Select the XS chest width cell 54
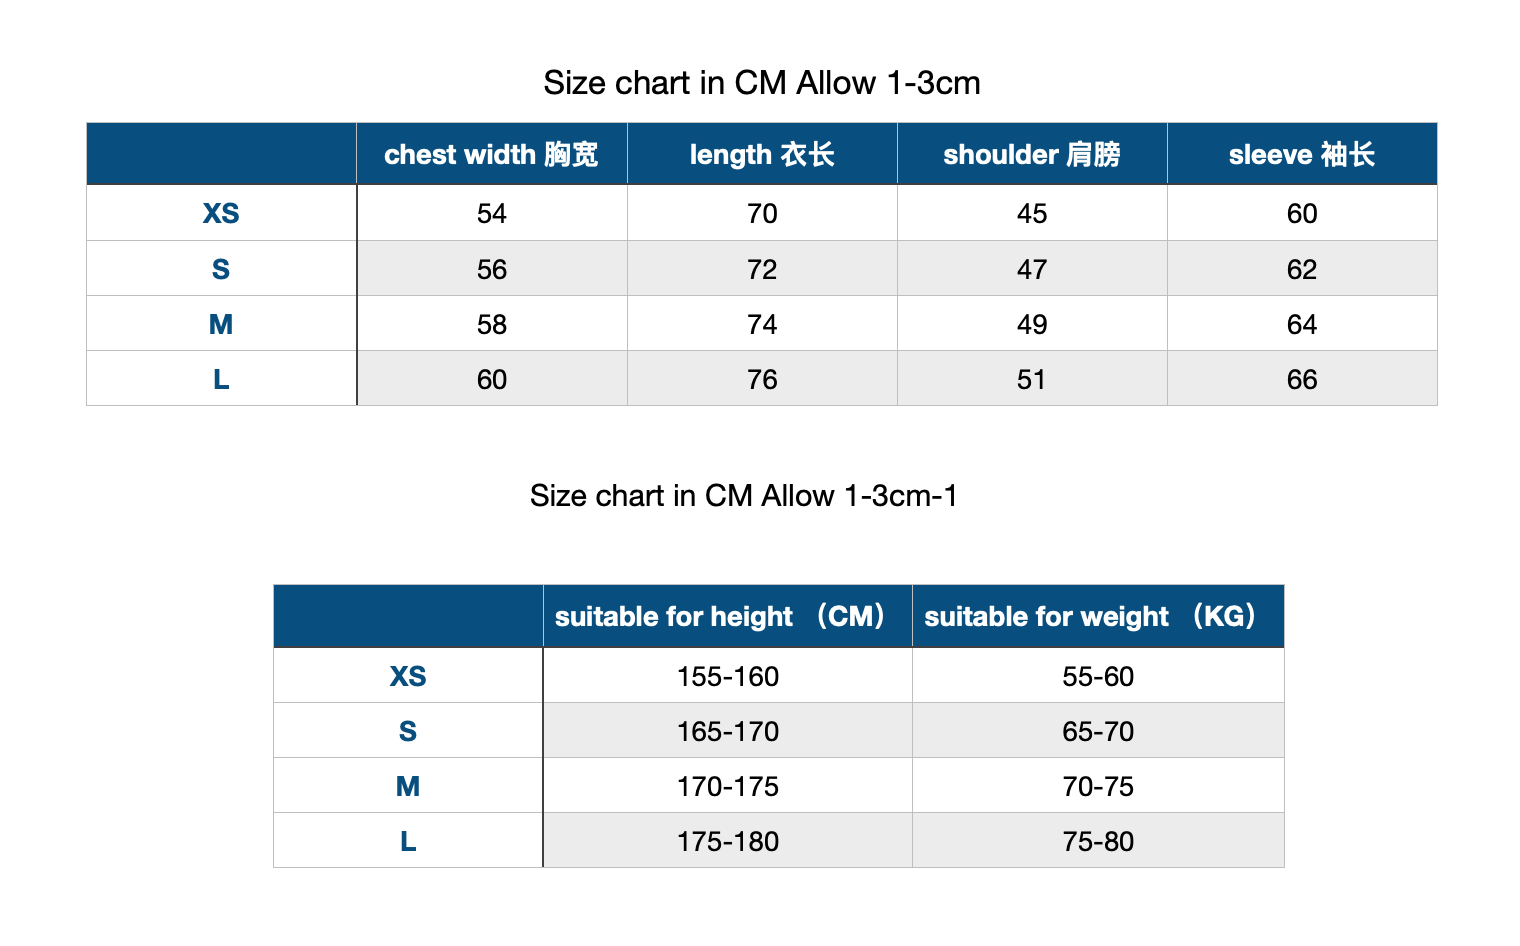The width and height of the screenshot is (1520, 946). [492, 213]
